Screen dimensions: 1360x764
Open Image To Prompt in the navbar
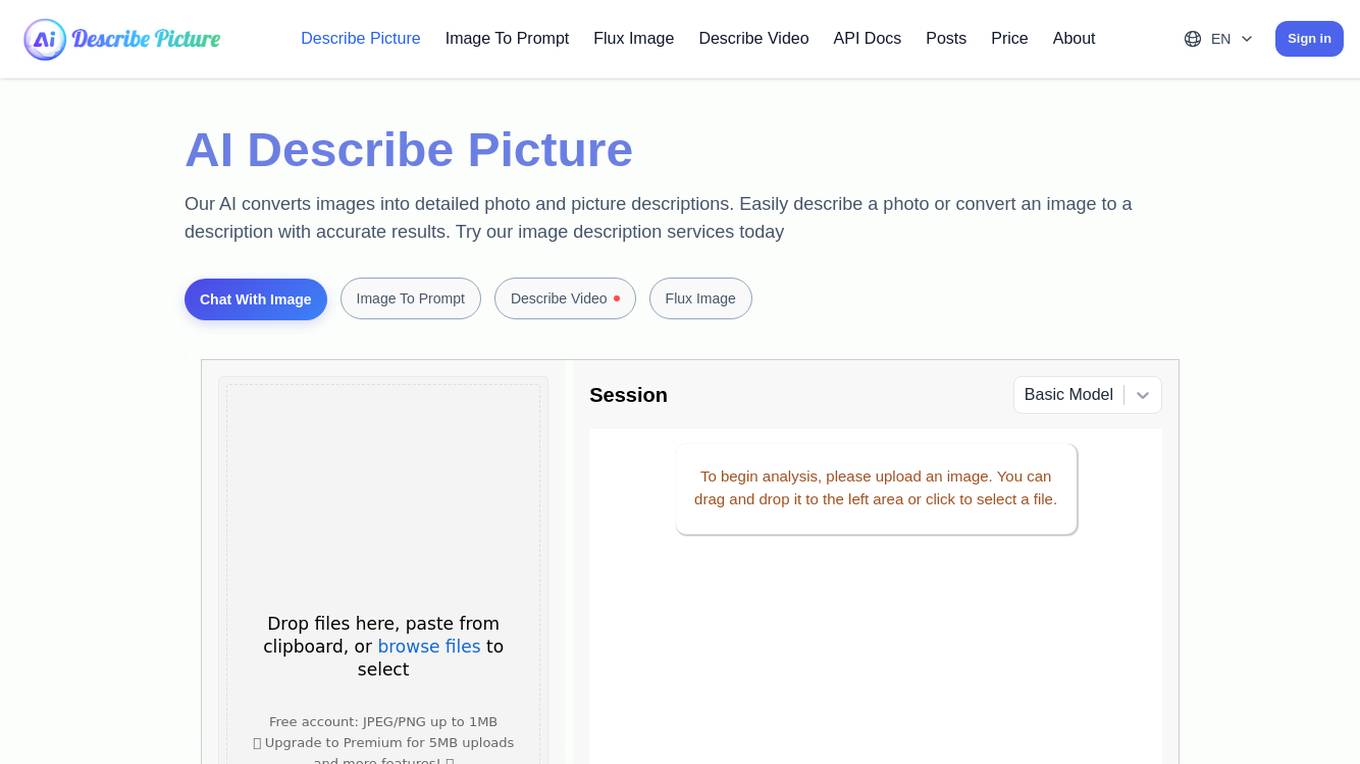[507, 38]
